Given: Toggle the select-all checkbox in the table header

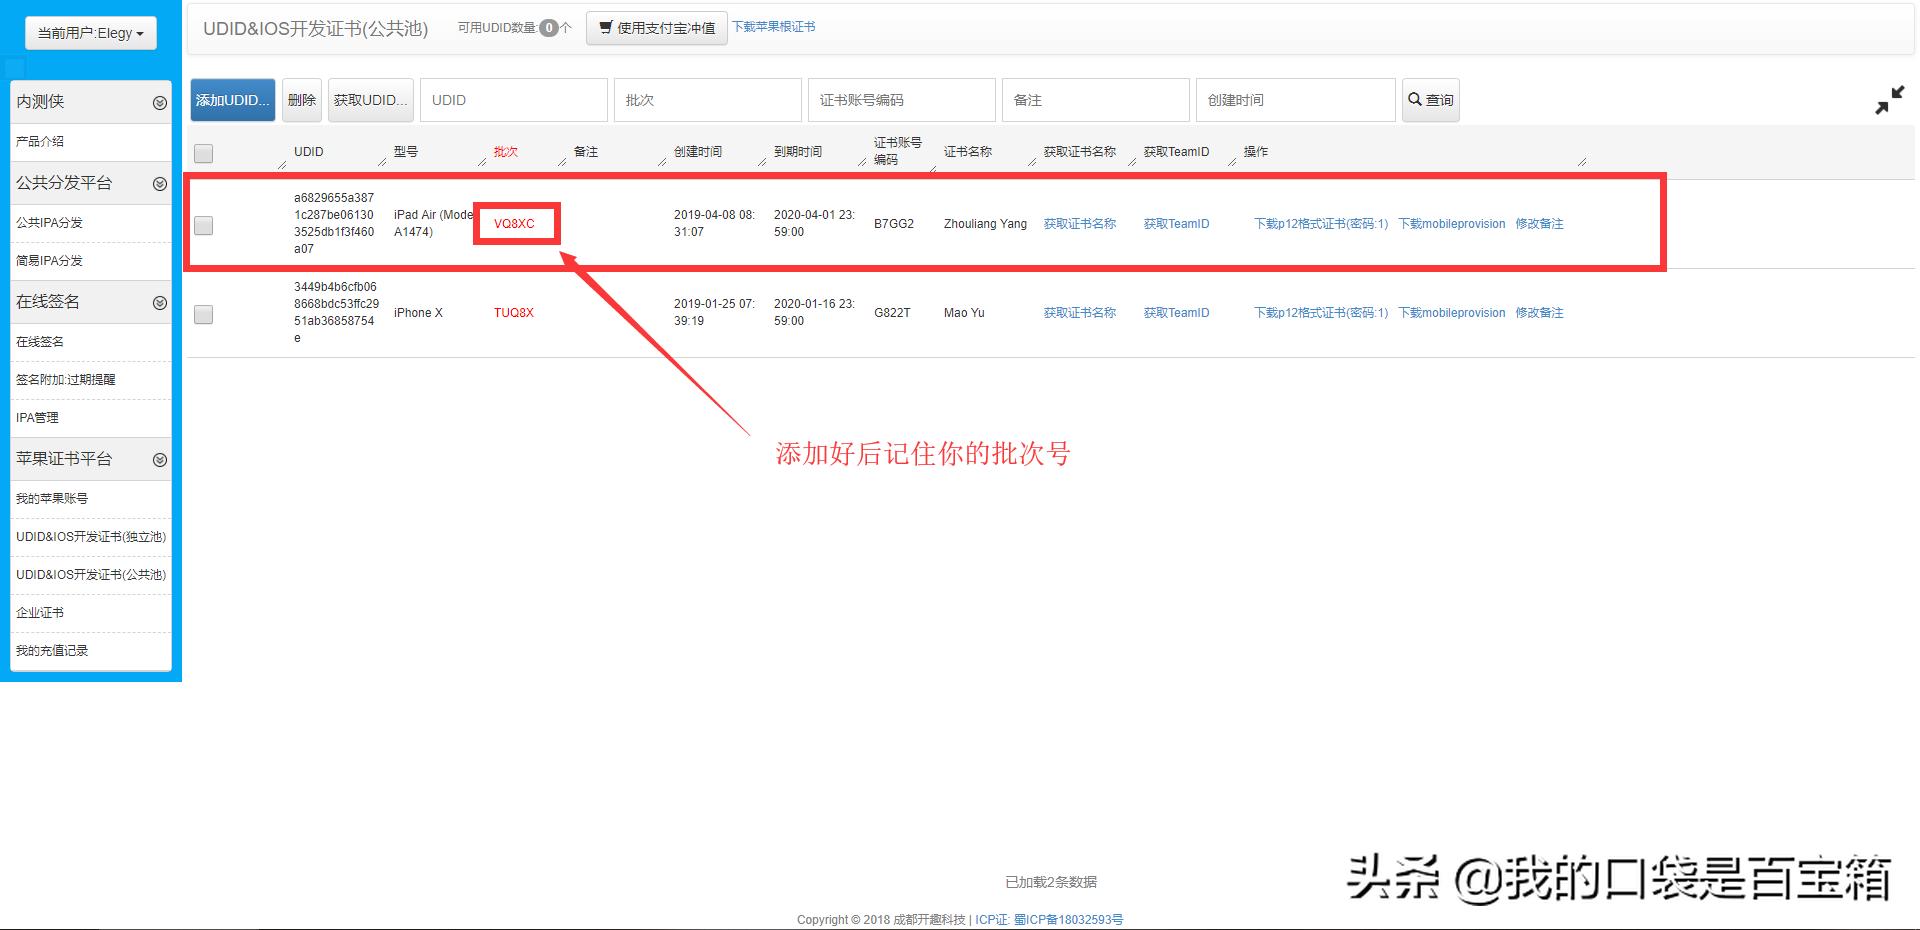Looking at the screenshot, I should coord(204,152).
